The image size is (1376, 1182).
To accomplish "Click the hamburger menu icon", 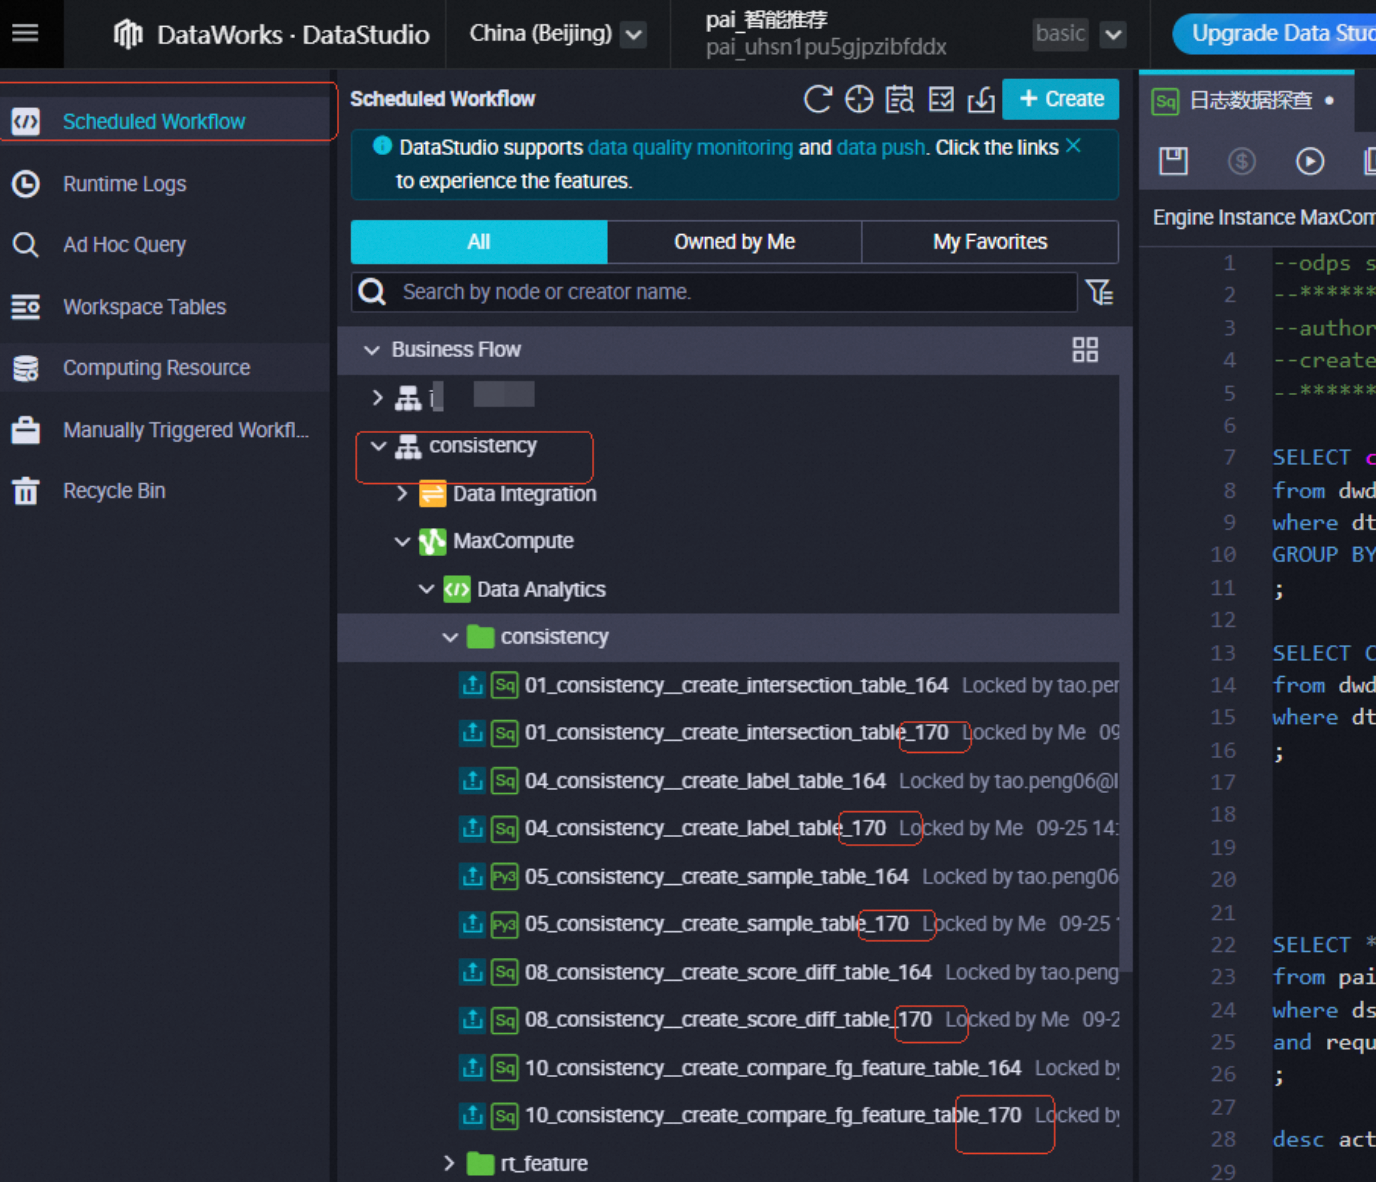I will (25, 33).
